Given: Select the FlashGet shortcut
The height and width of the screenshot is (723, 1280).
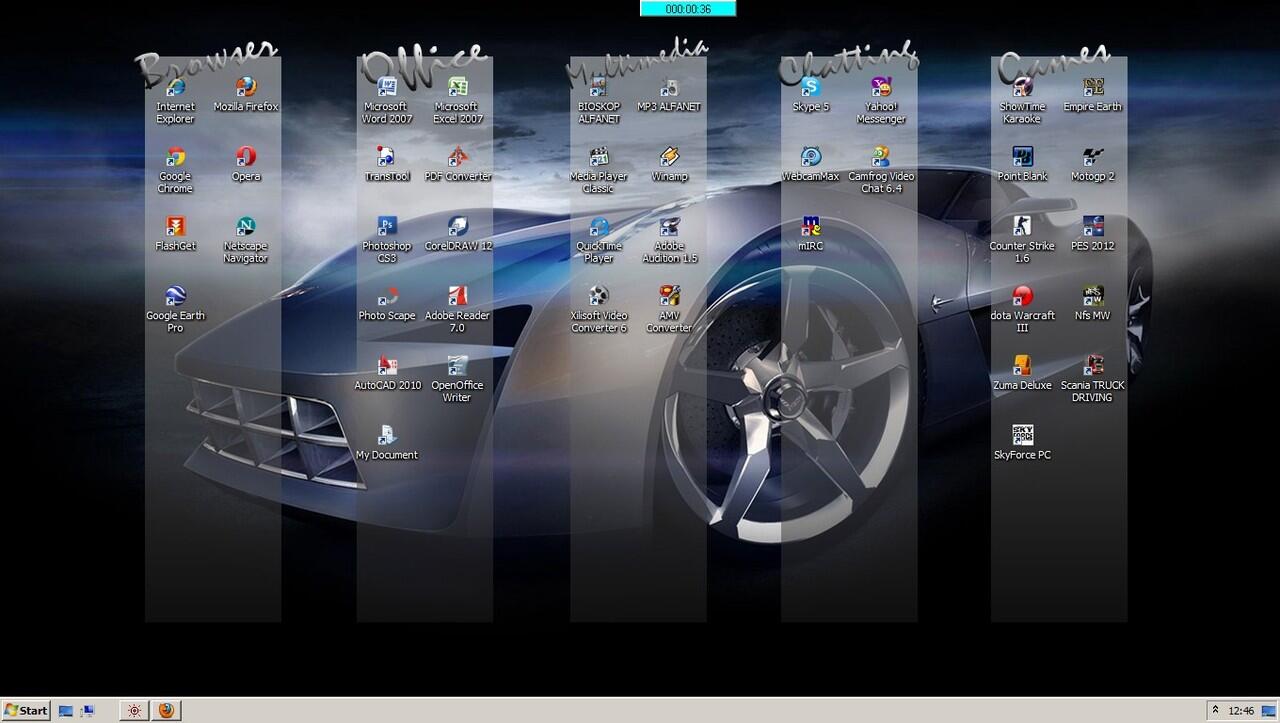Looking at the screenshot, I should click(x=176, y=227).
